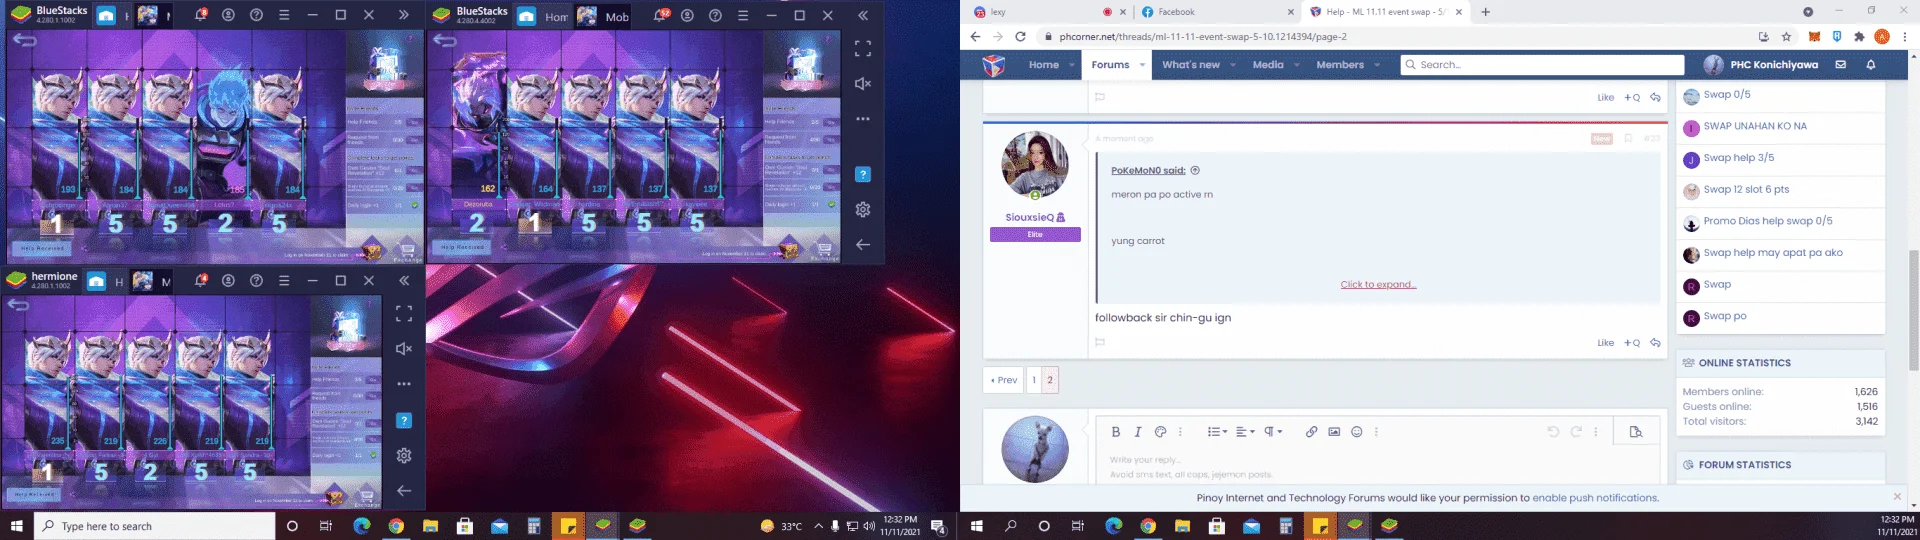
Task: Click Help Received in BlueStacks 4.280.1.1002 game
Action: coord(42,248)
